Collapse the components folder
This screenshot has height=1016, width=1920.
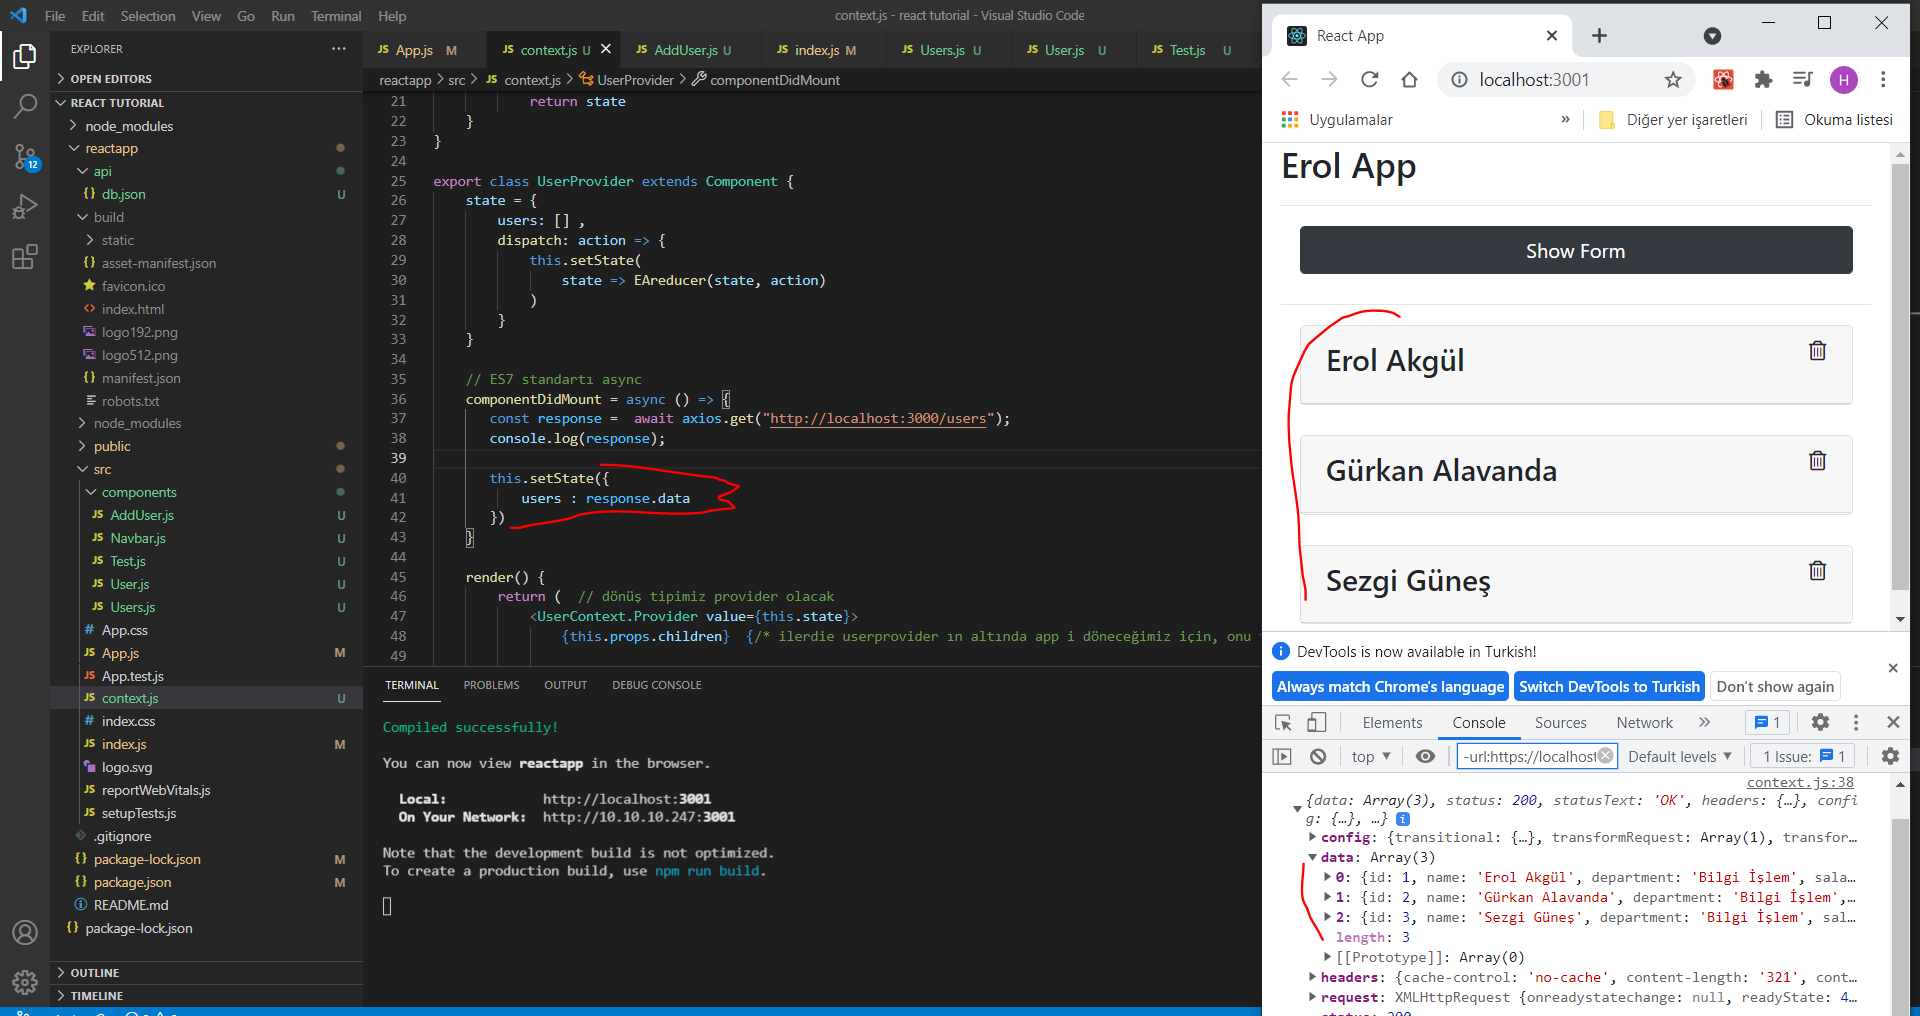(138, 492)
